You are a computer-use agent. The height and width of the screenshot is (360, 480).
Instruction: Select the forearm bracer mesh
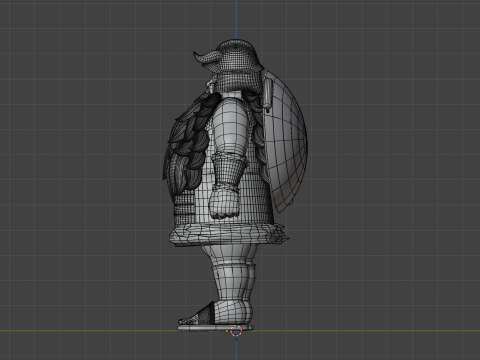click(229, 173)
